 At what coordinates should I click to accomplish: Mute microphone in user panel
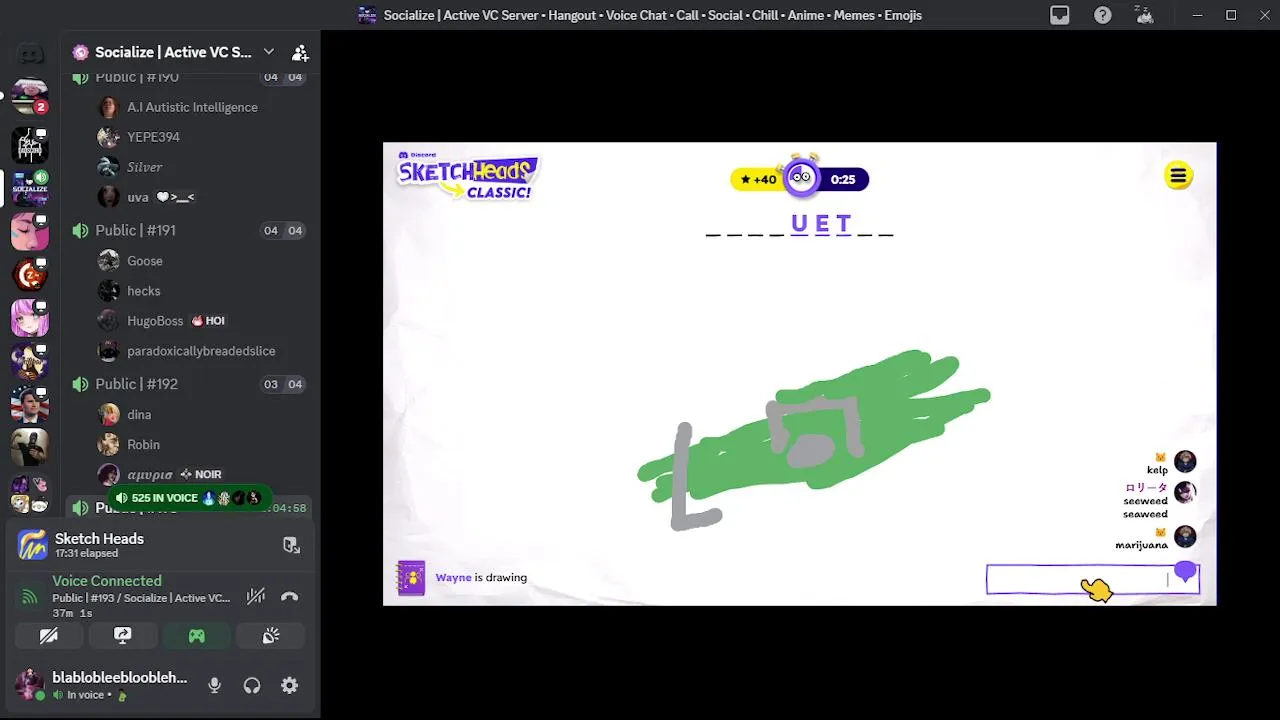click(x=214, y=685)
